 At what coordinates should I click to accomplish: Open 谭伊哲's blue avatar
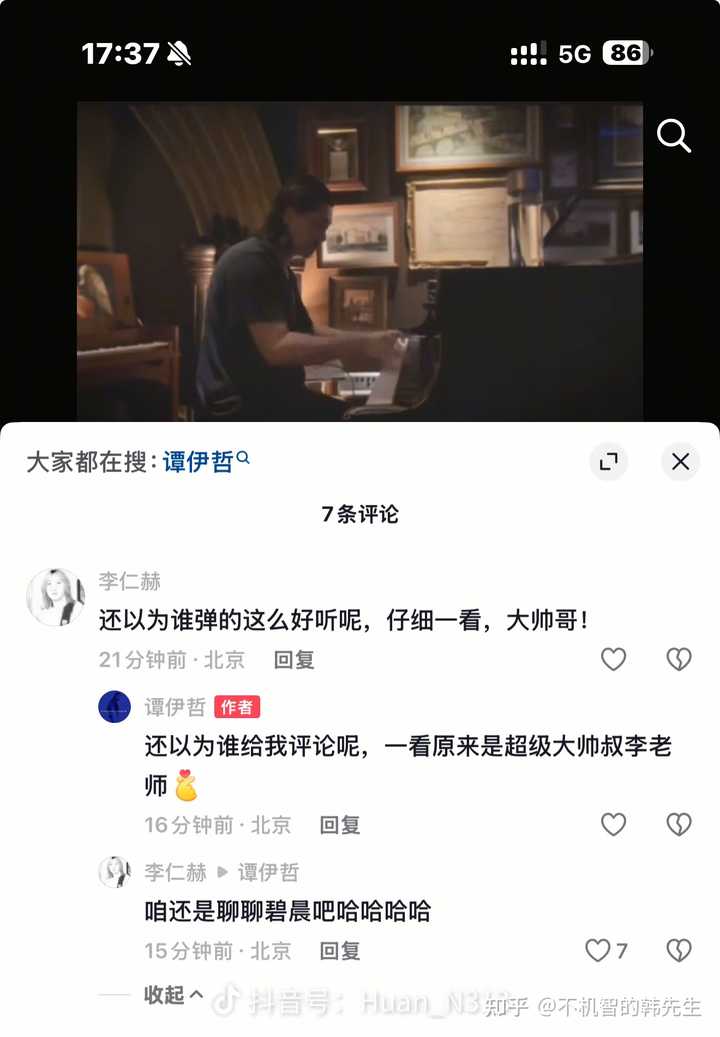pyautogui.click(x=114, y=706)
